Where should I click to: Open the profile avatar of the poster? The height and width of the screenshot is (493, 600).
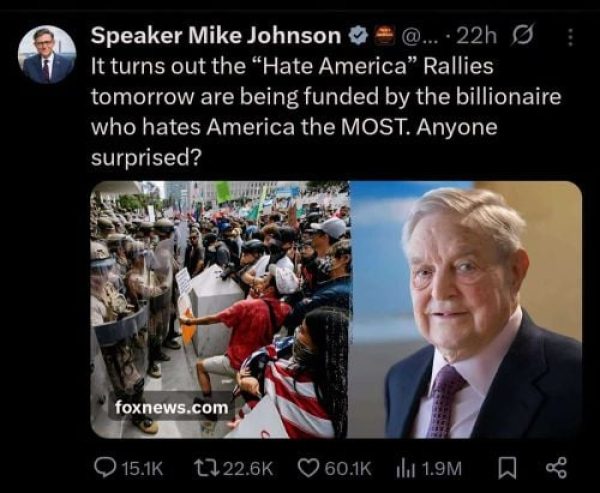pyautogui.click(x=47, y=54)
